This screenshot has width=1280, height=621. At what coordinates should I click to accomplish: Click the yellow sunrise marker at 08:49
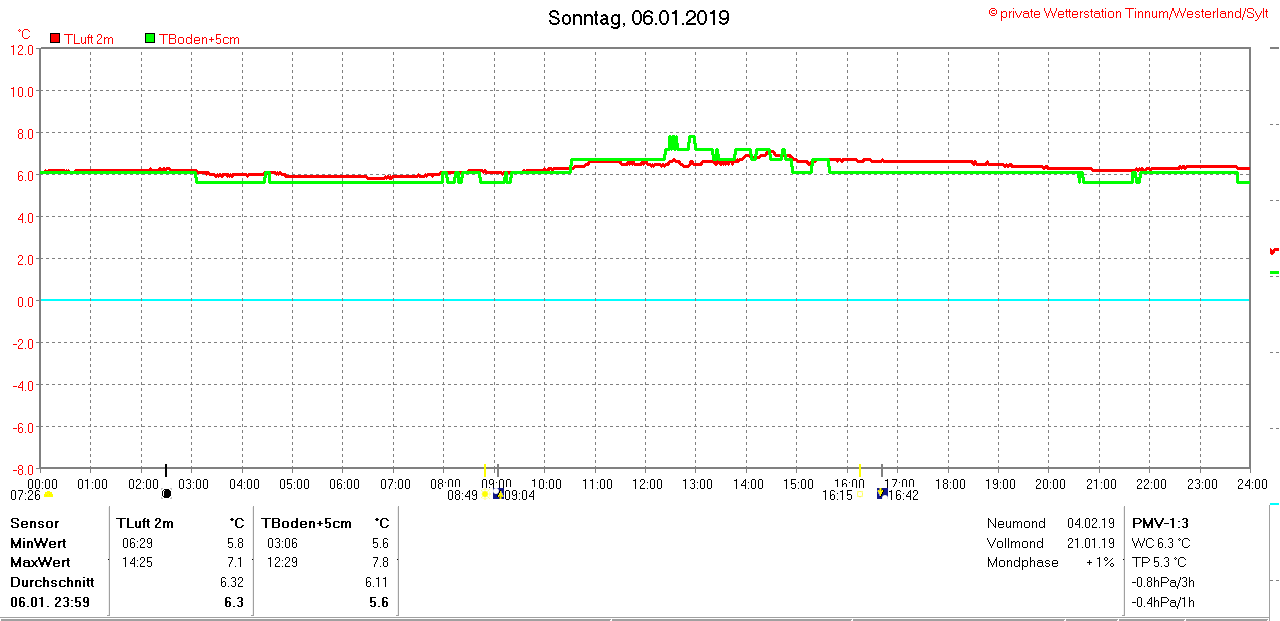[x=485, y=494]
